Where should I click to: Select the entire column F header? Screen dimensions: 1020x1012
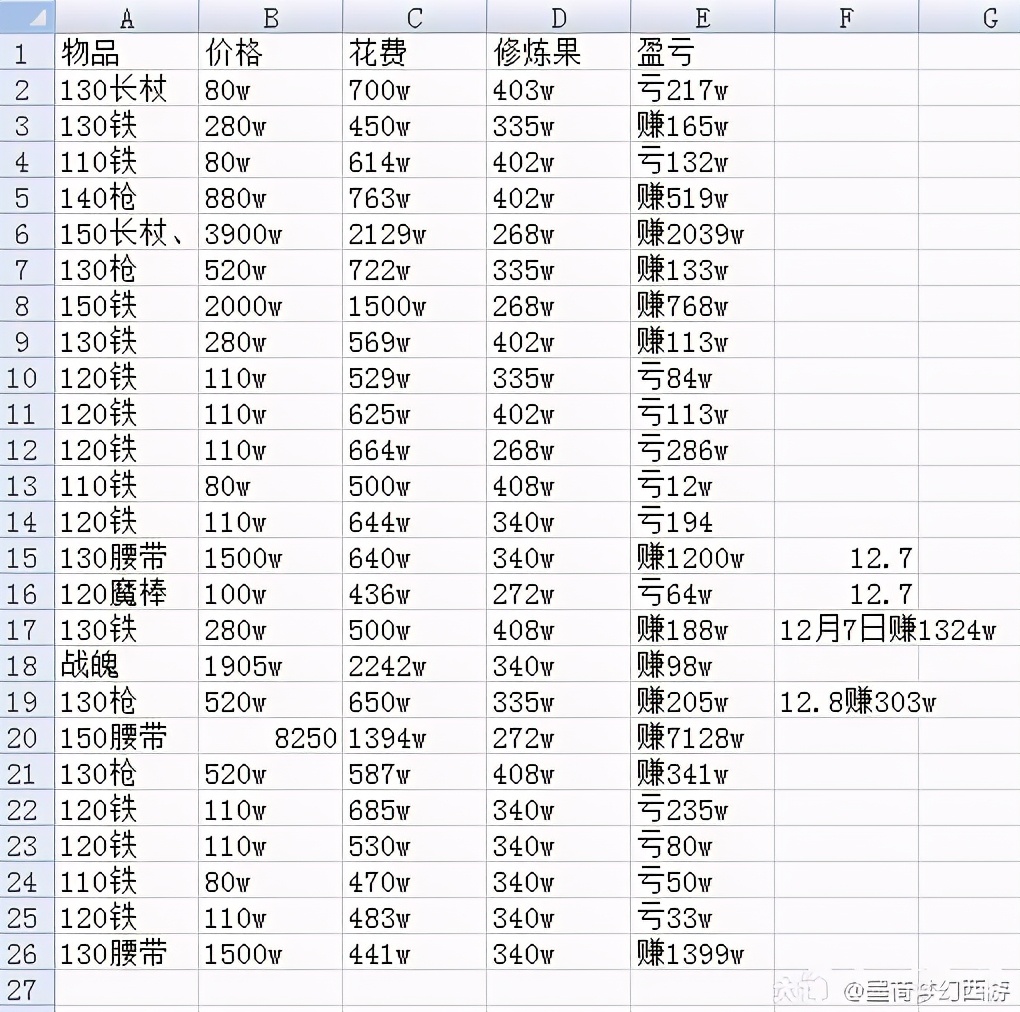(845, 17)
